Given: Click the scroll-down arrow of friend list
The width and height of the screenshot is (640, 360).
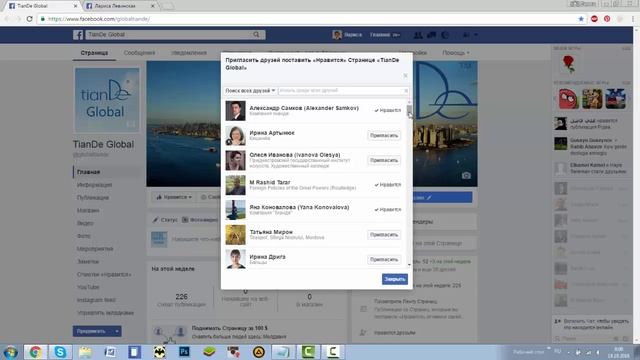Looking at the screenshot, I should [x=409, y=265].
